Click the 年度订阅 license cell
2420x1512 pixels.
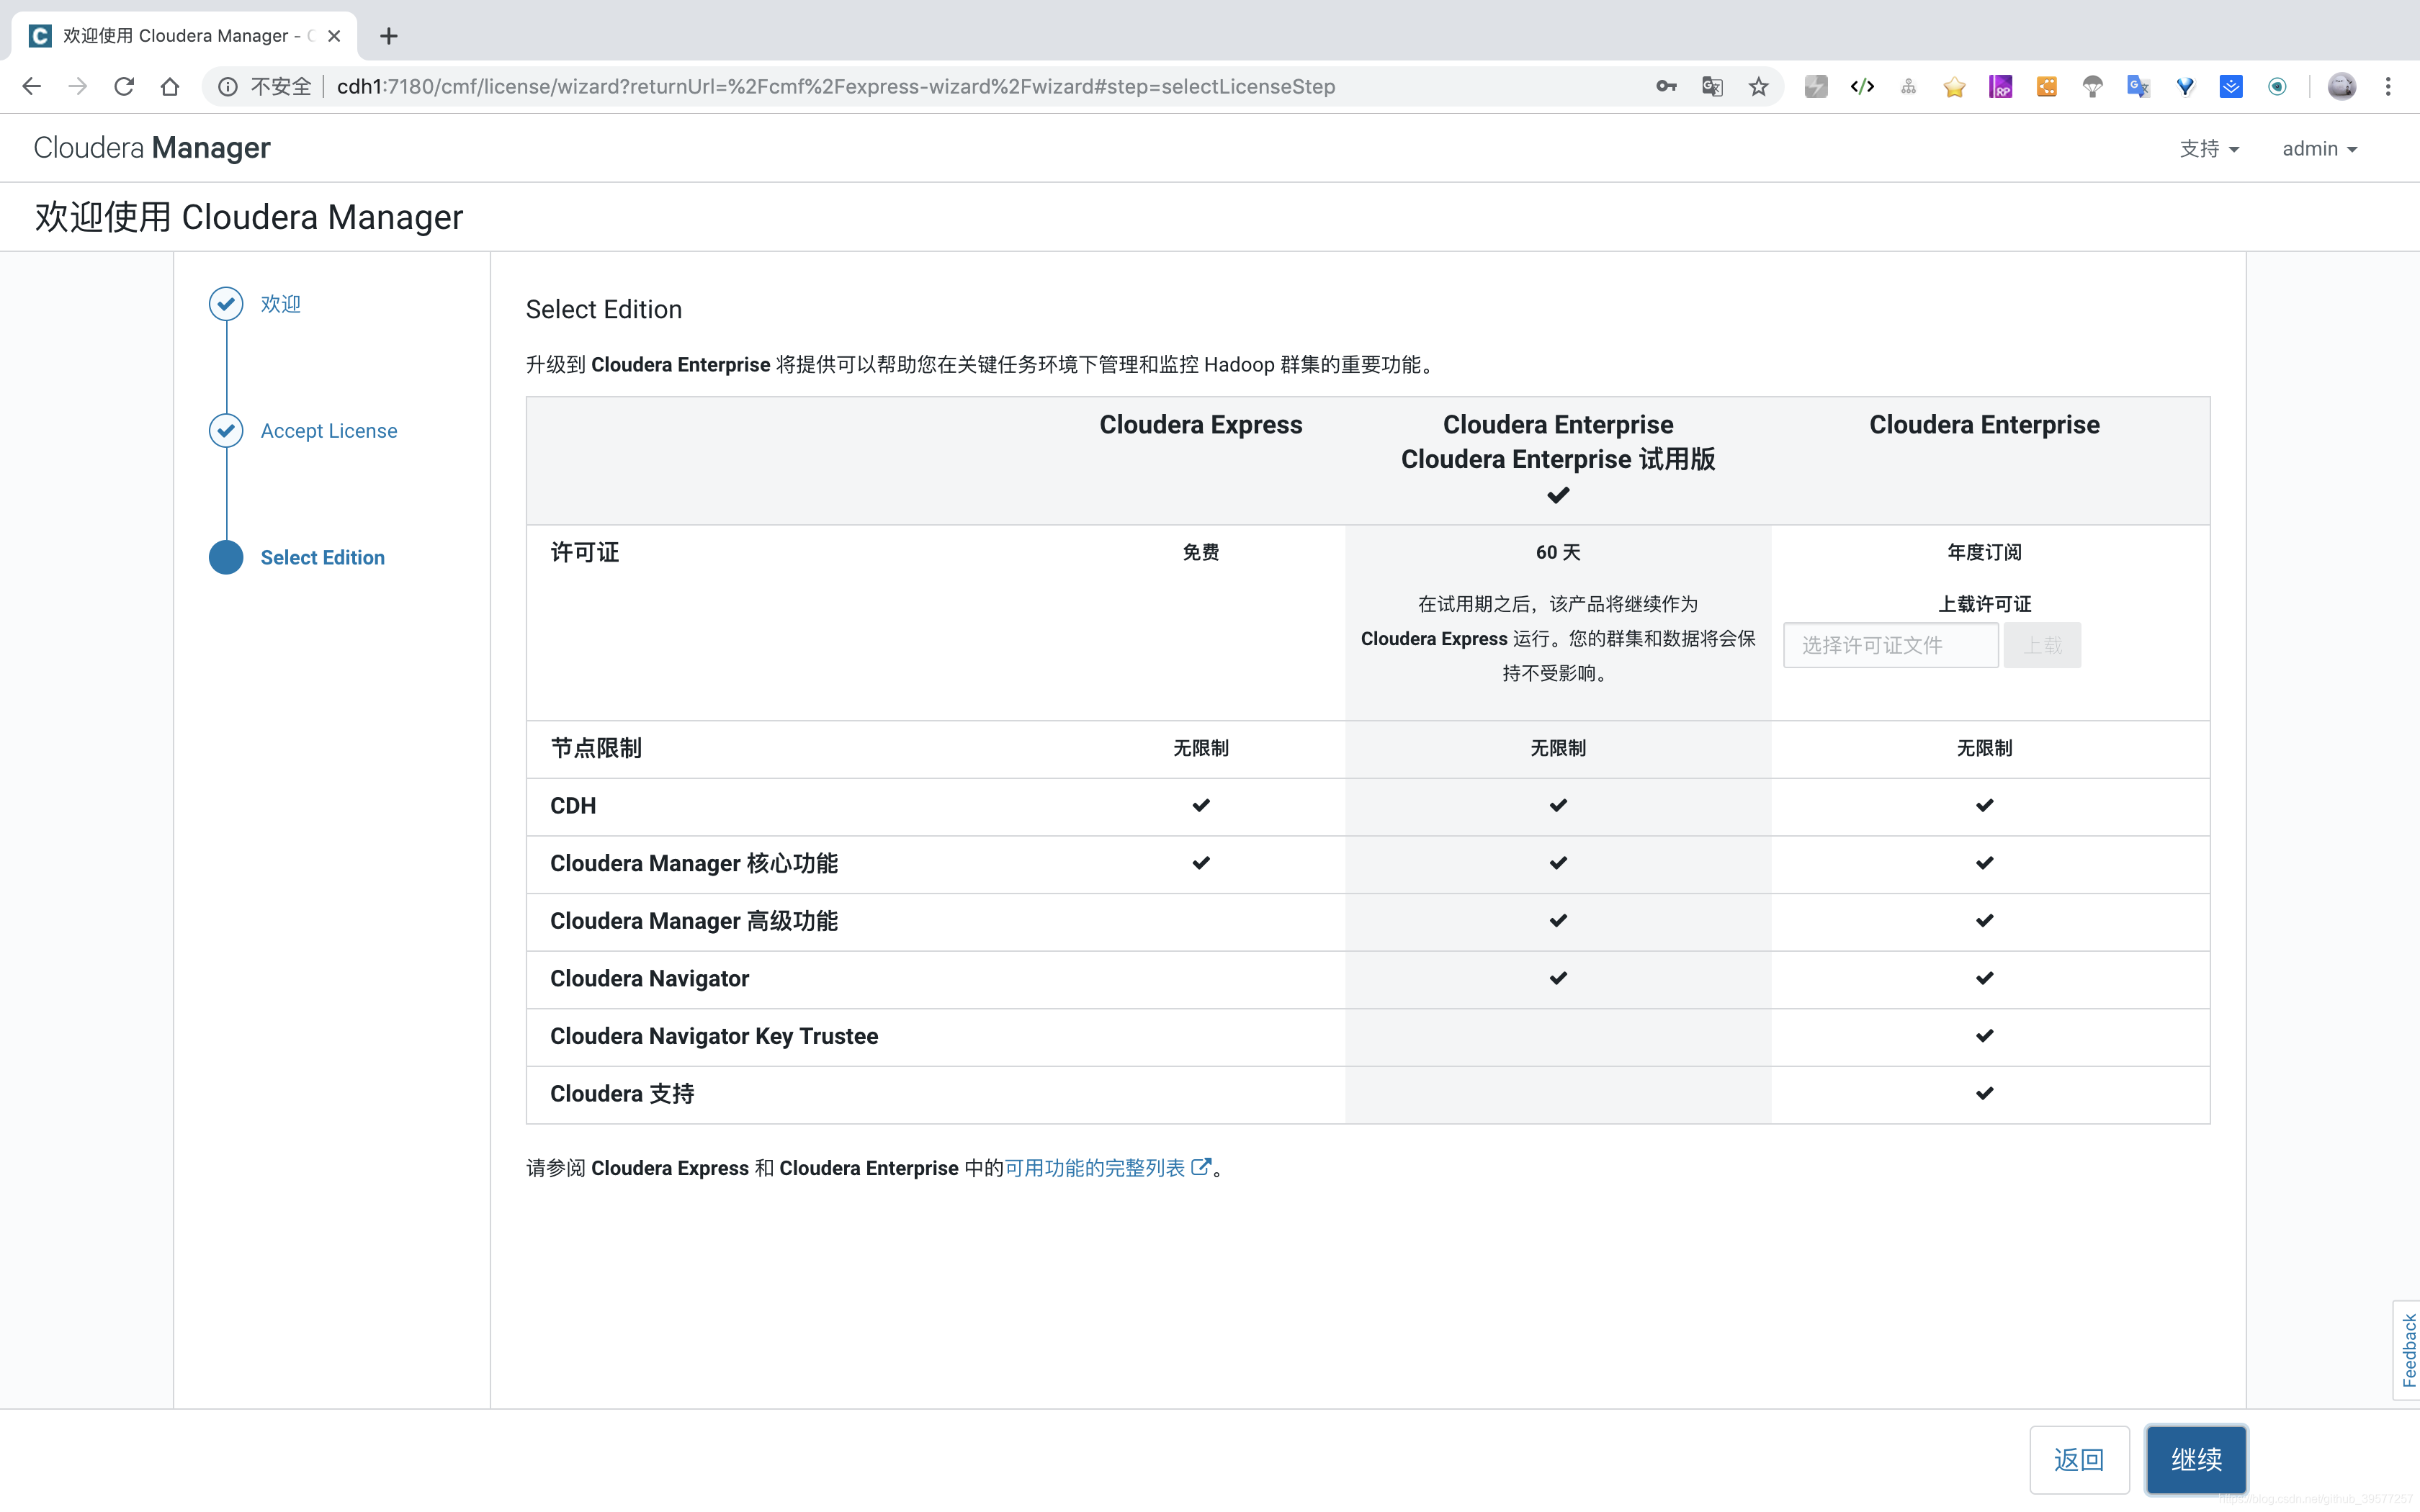point(1984,553)
